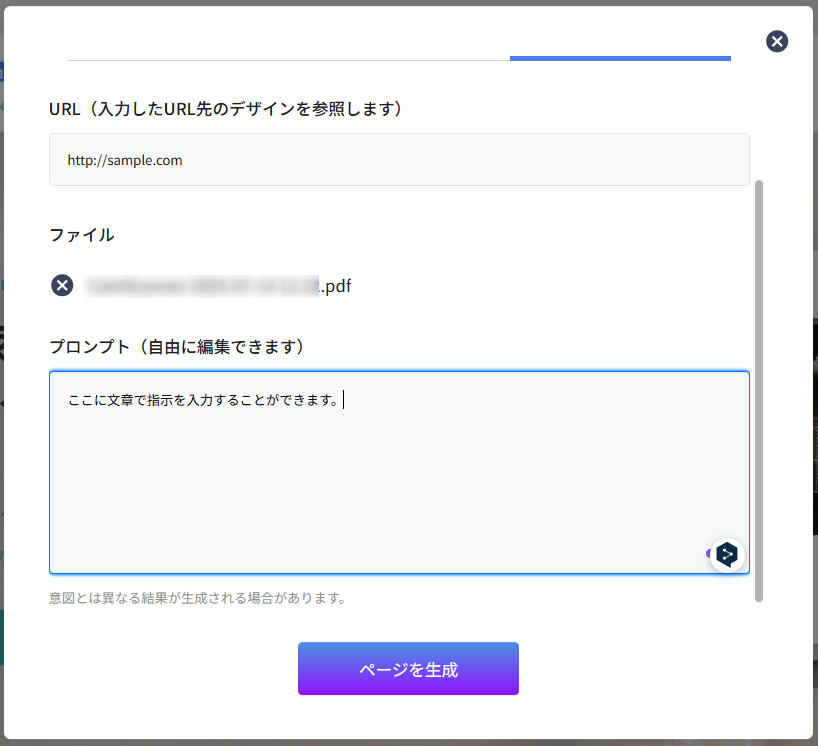Viewport: 818px width, 746px height.
Task: Click the blue active step bar
Action: point(620,58)
